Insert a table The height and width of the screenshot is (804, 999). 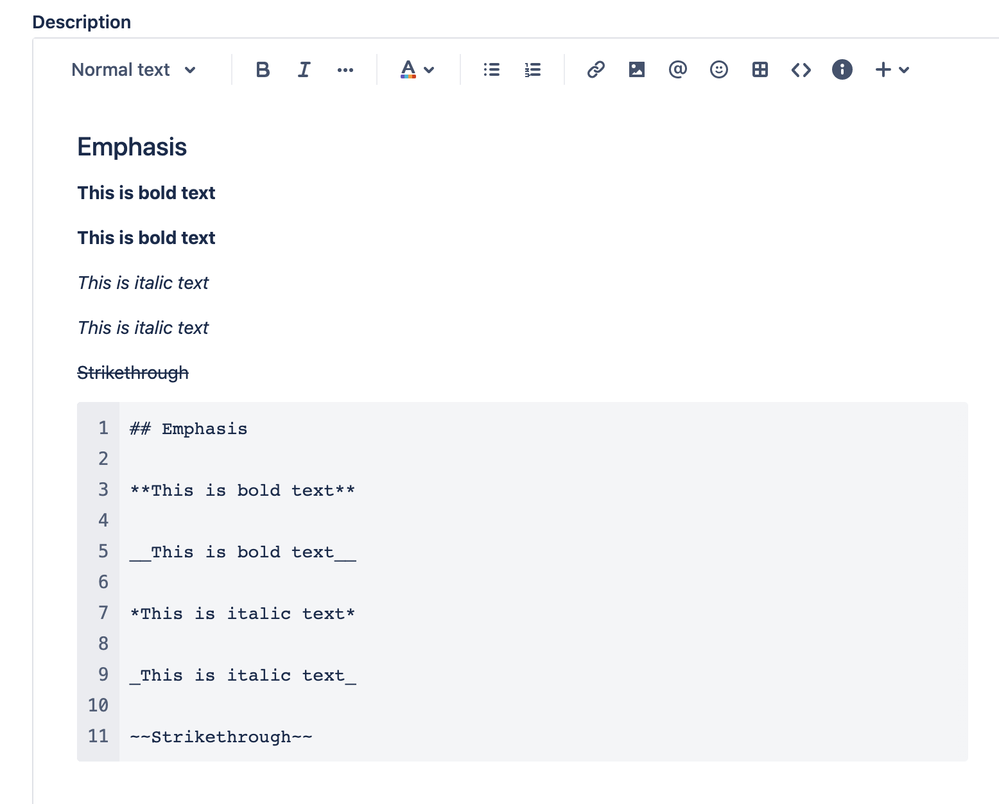[760, 69]
